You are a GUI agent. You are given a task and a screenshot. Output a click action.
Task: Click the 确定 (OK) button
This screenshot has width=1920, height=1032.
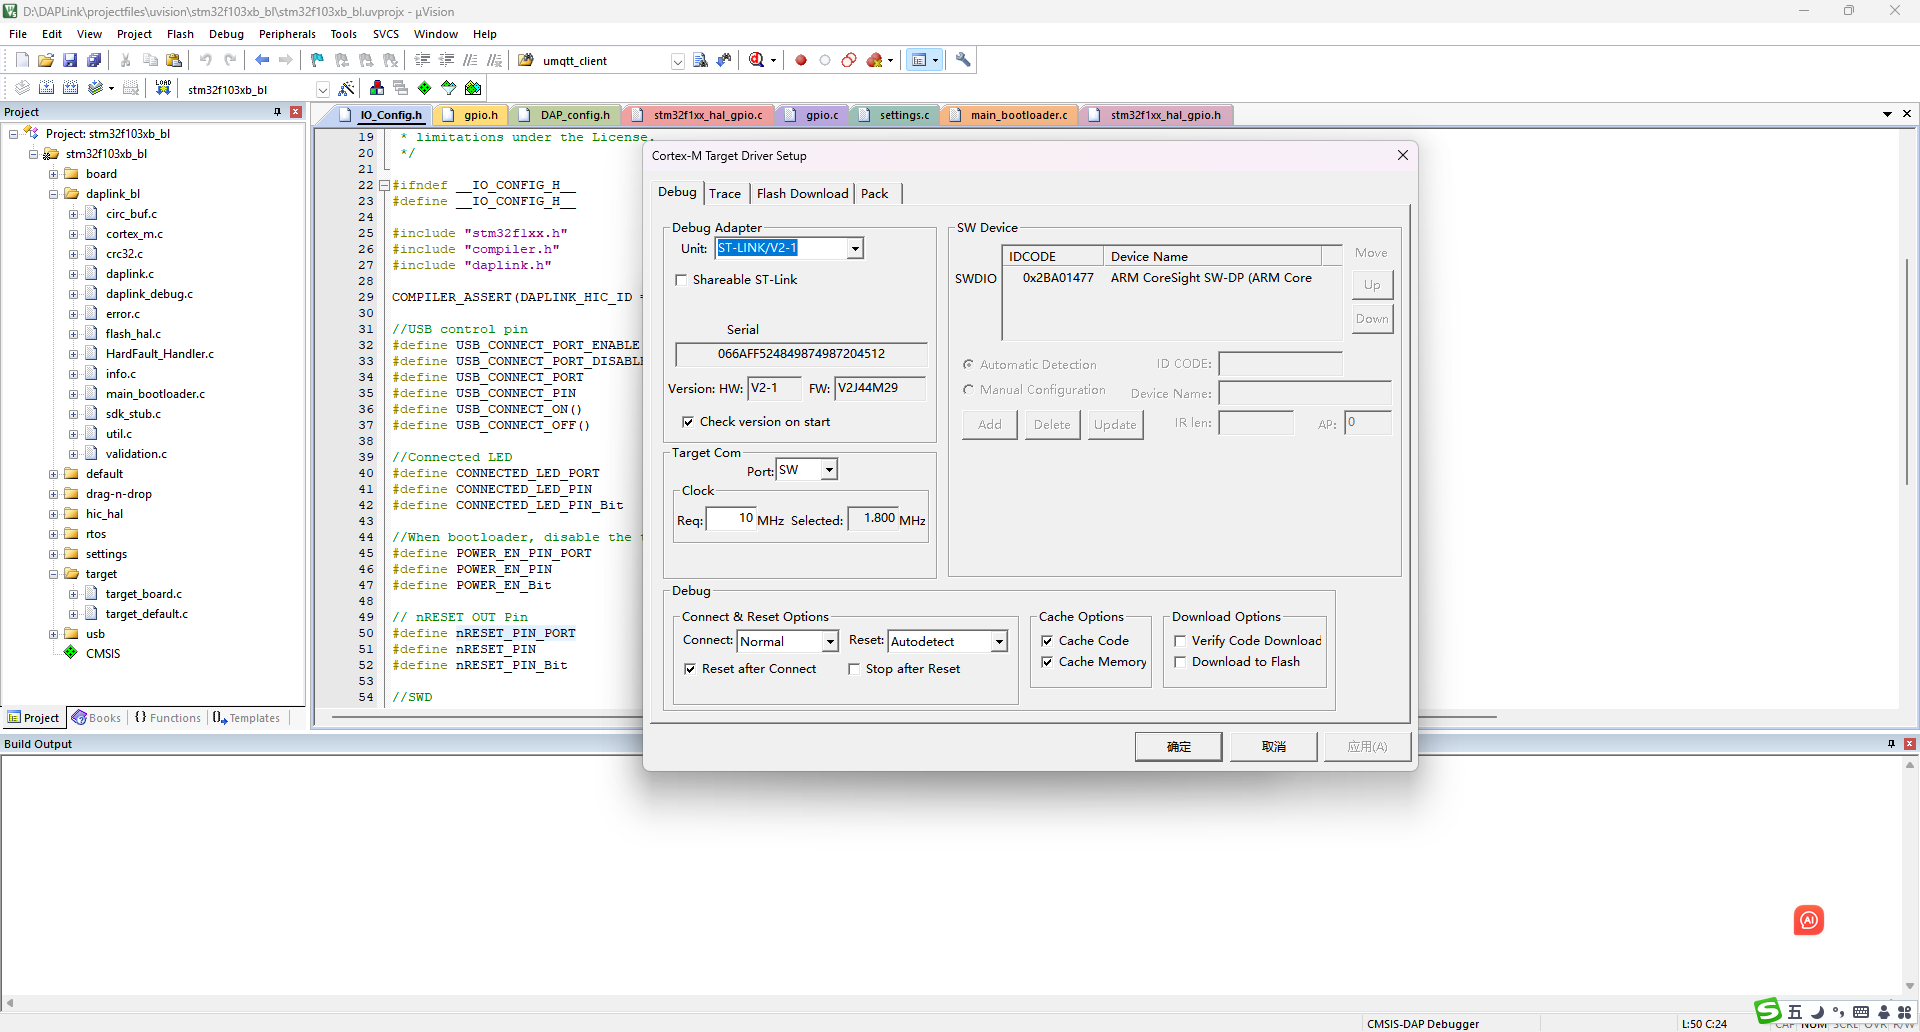point(1178,746)
